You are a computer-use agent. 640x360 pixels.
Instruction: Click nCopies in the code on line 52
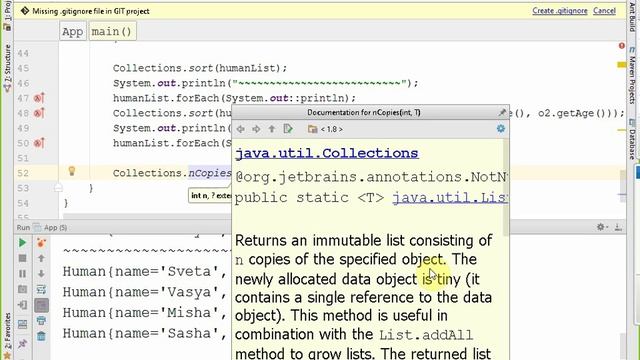pos(210,173)
